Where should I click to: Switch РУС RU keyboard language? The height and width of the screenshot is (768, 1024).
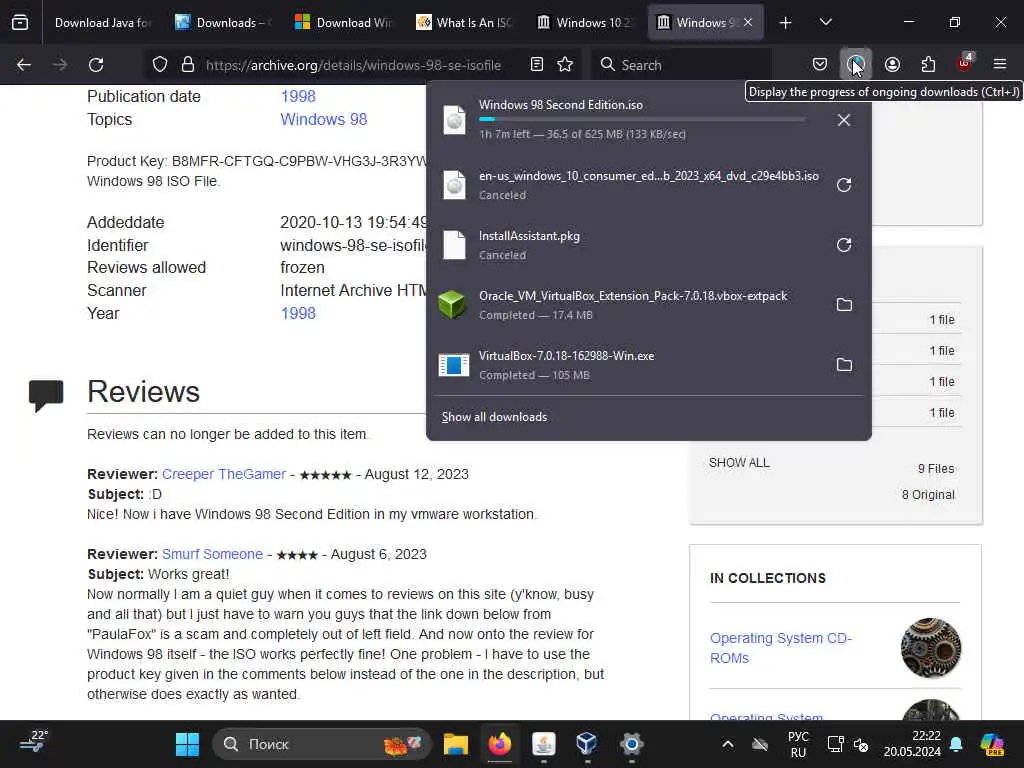point(798,744)
